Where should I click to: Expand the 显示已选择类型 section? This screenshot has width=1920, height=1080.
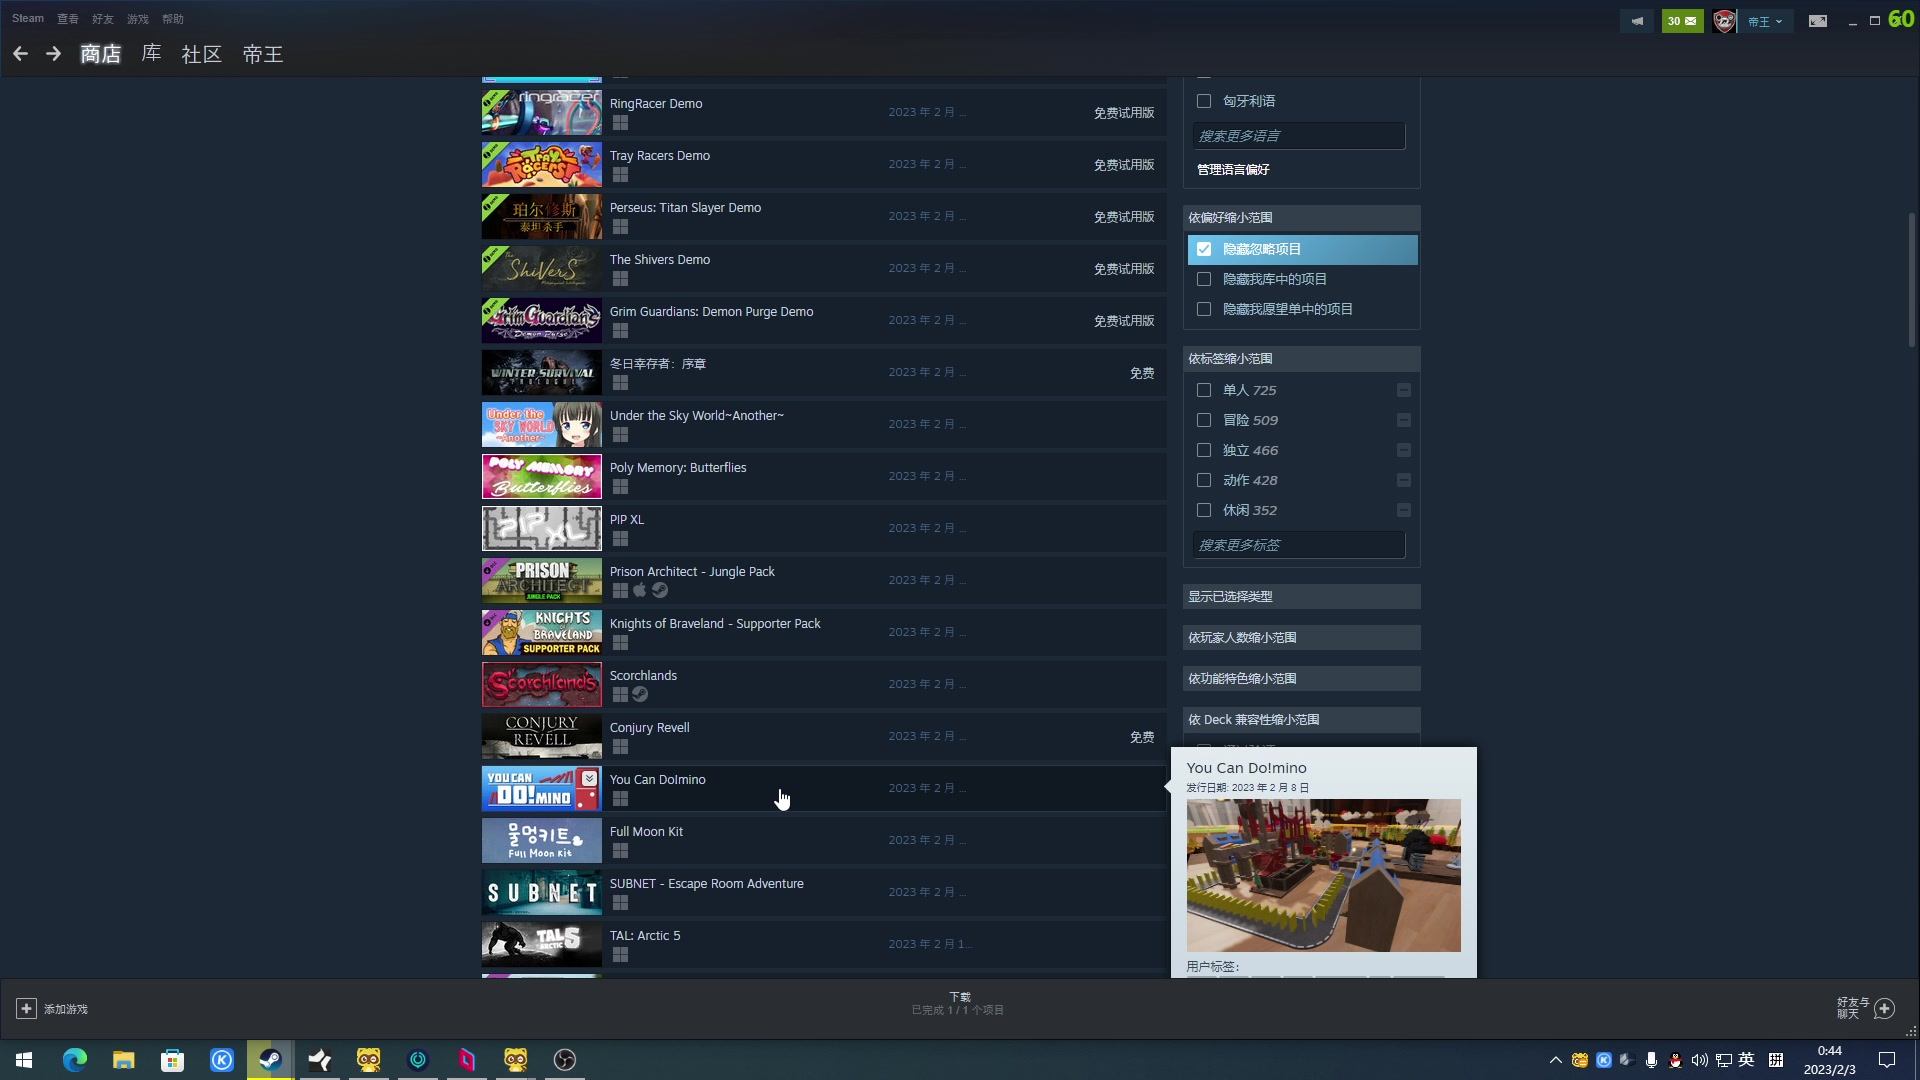1301,597
